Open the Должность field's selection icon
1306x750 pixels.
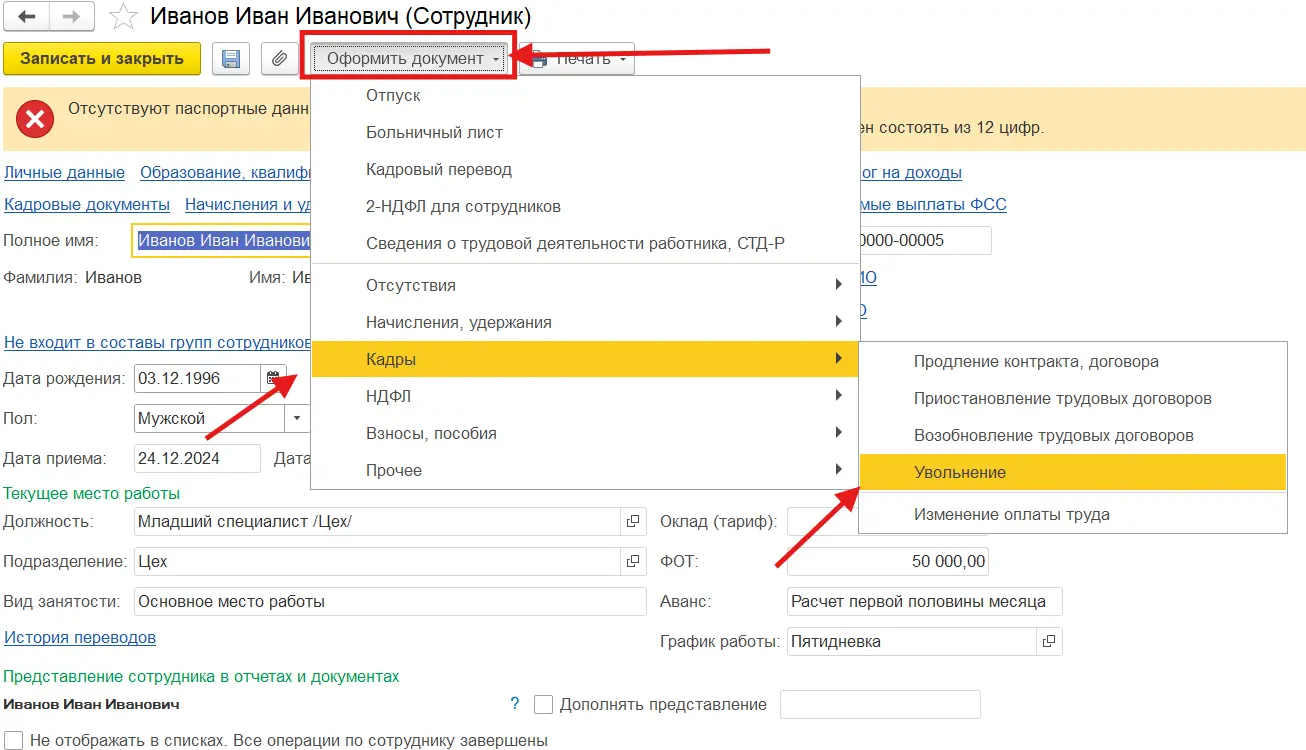[x=633, y=522]
